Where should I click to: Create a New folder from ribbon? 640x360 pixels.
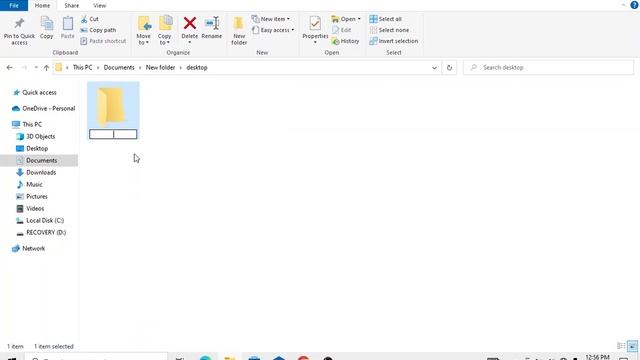239,31
